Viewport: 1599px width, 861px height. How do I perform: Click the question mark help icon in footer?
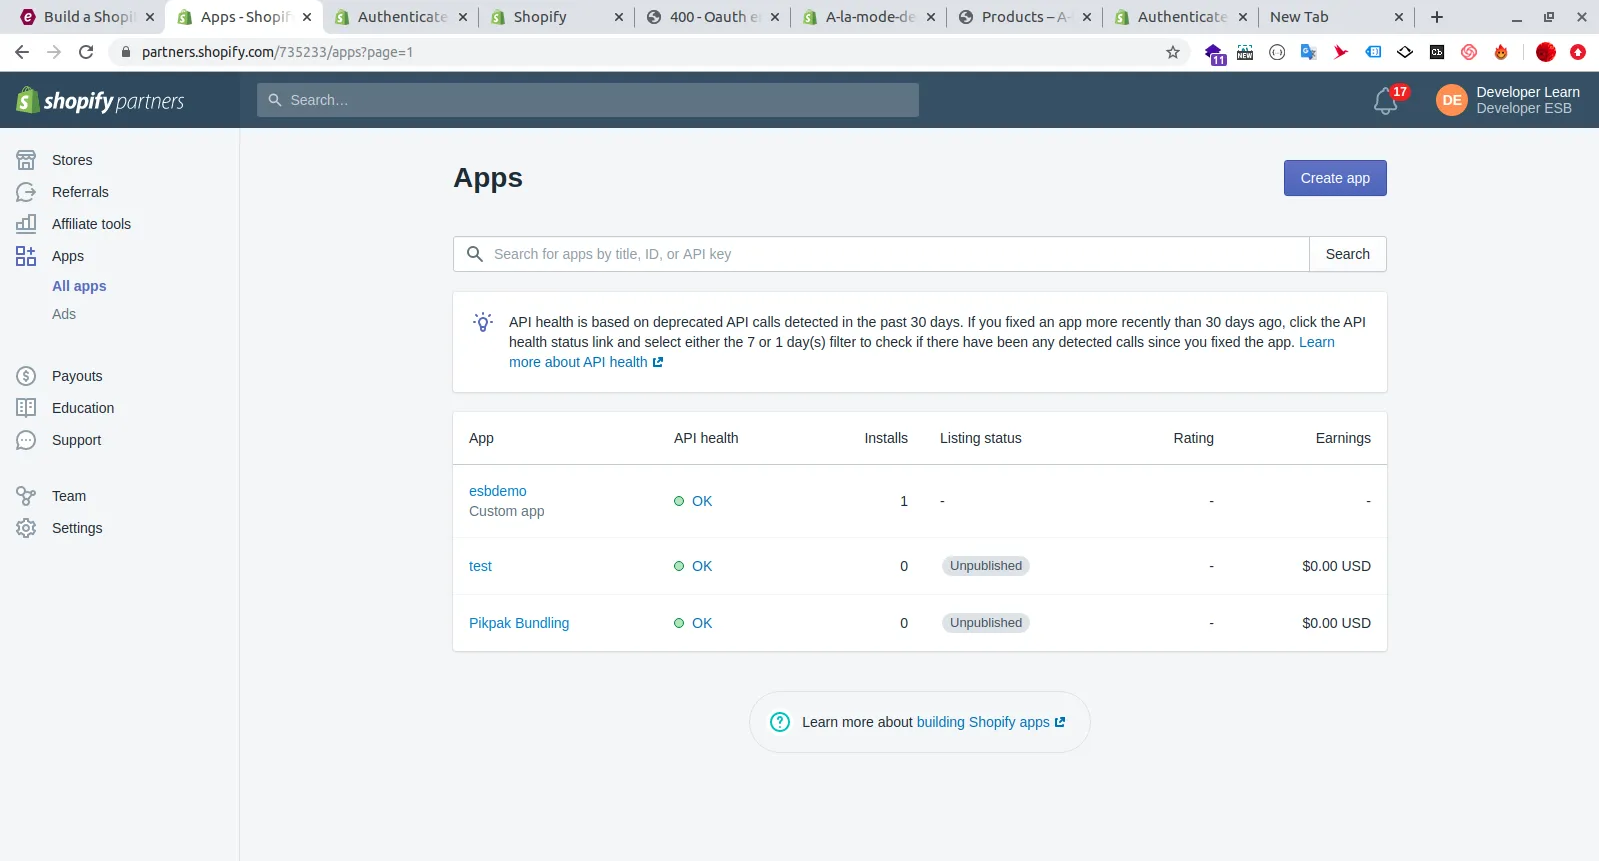pyautogui.click(x=780, y=722)
